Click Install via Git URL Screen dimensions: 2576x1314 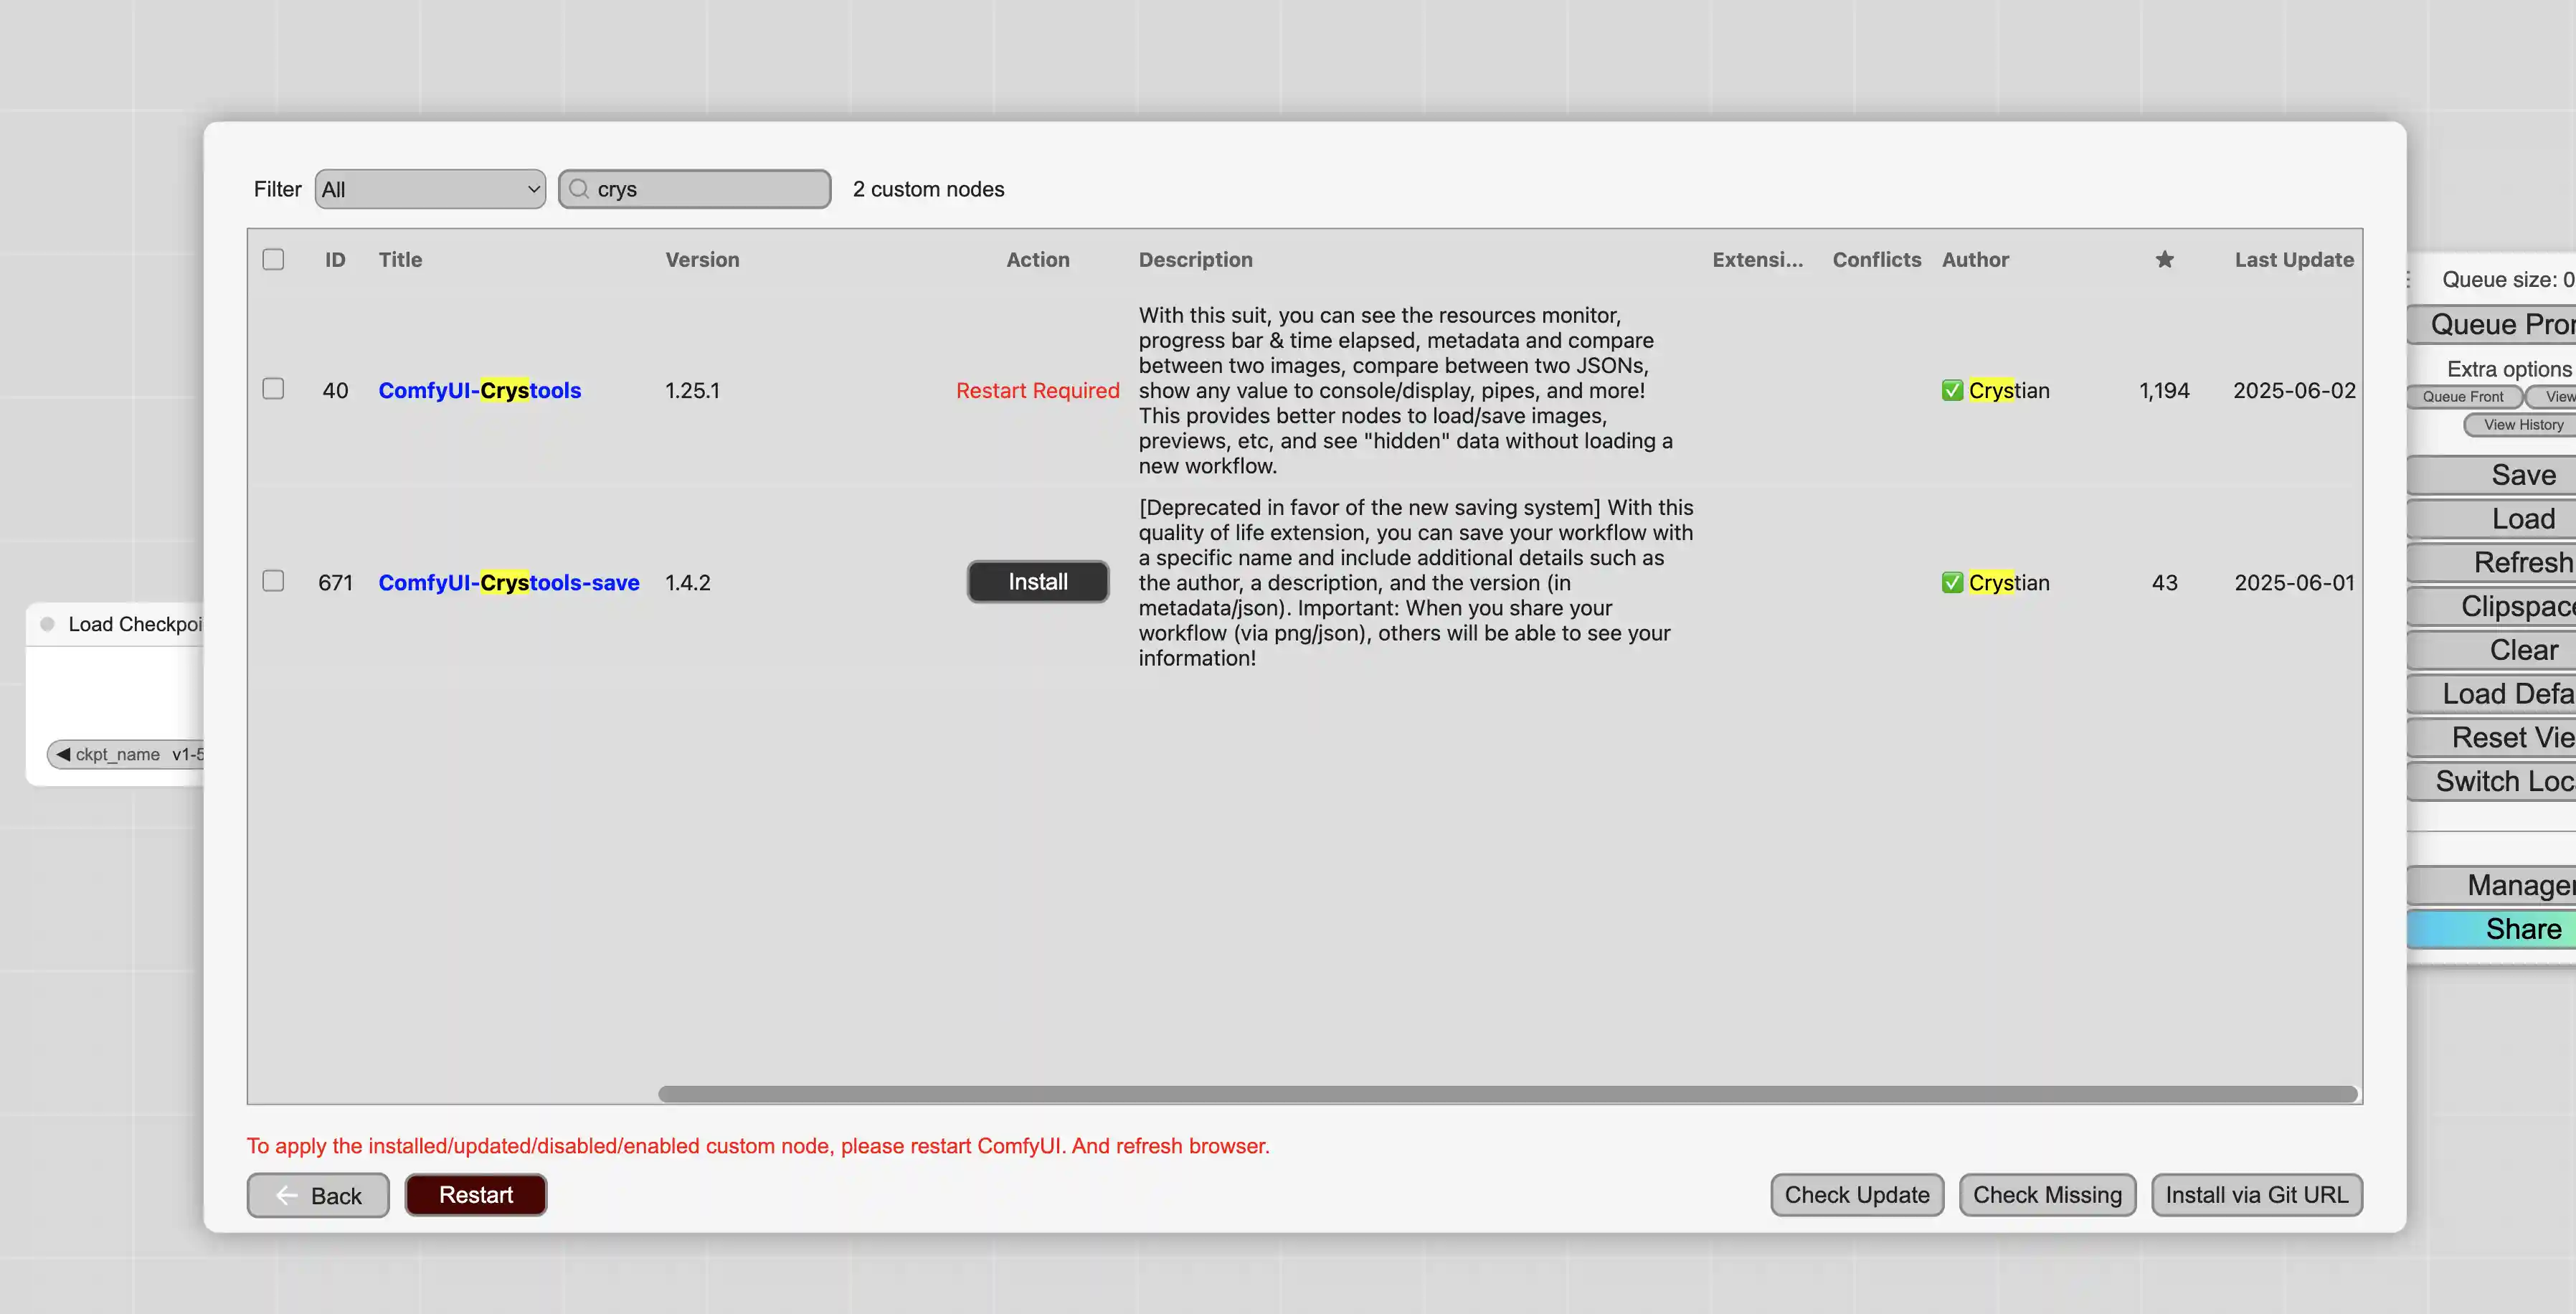[x=2257, y=1195]
